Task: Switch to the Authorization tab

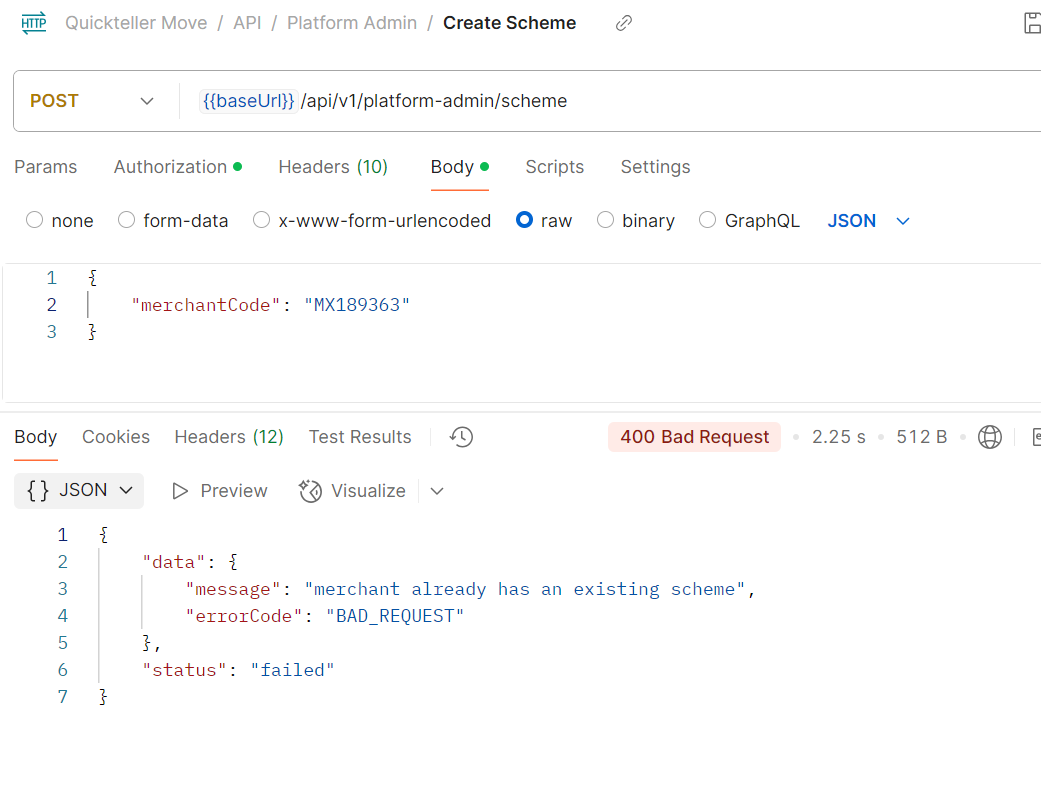Action: 177,167
